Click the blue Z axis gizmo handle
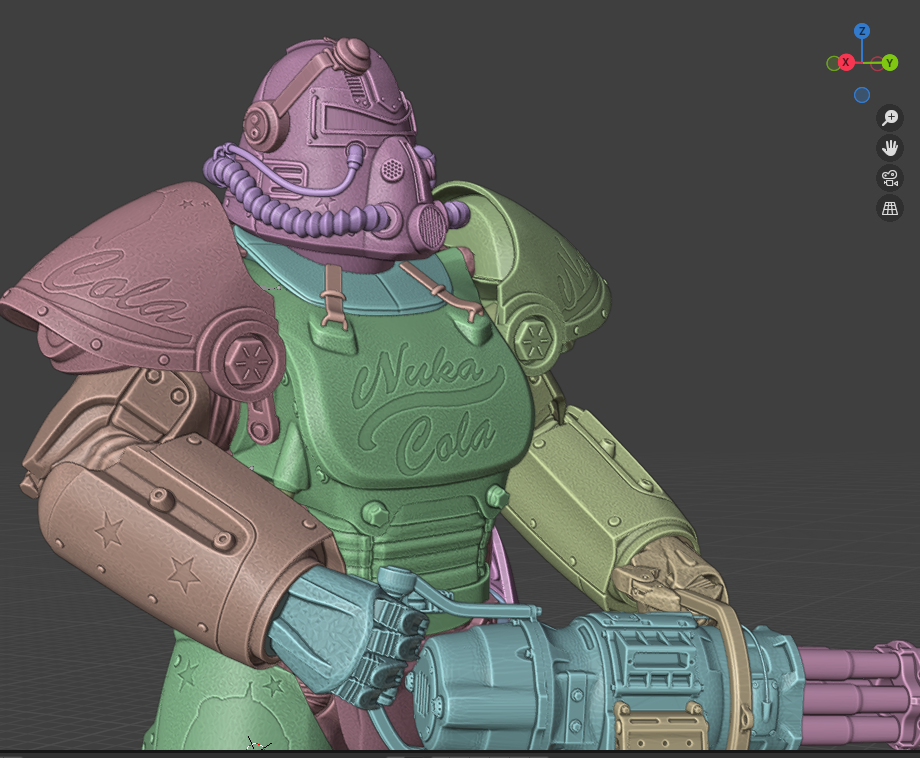The width and height of the screenshot is (920, 758). (861, 32)
